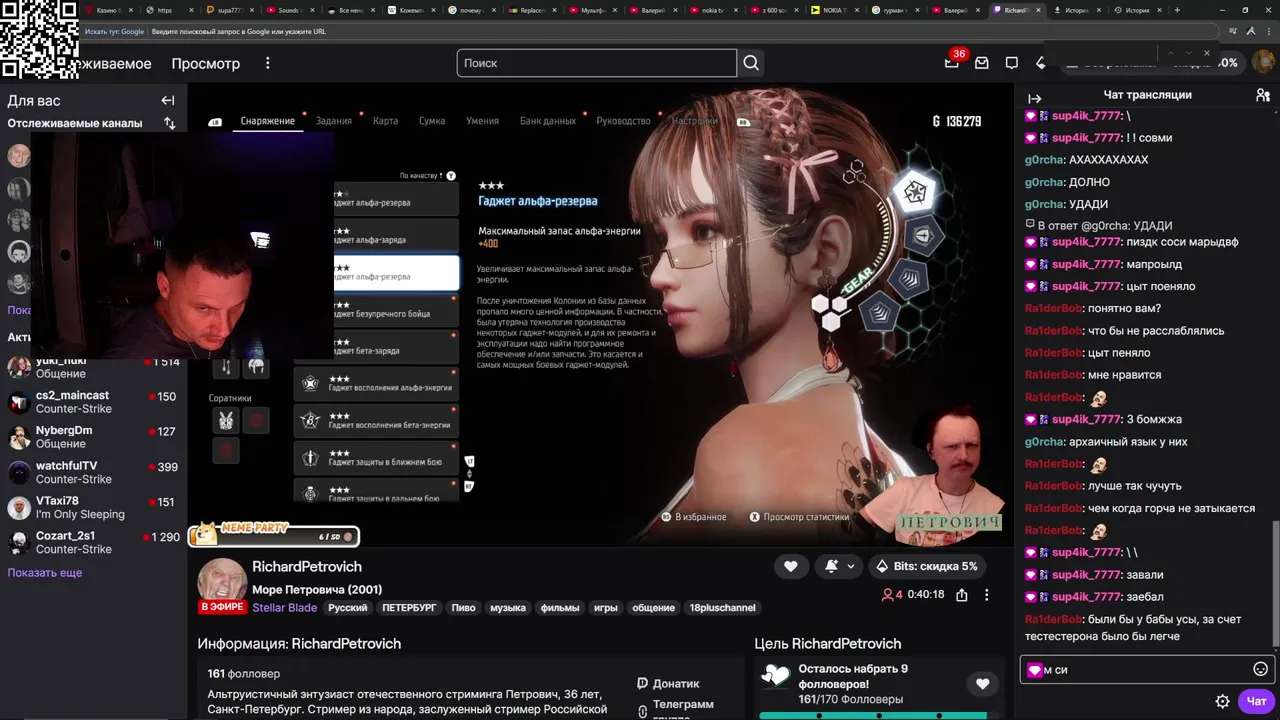
Task: Open VTaxi78 channel in sidebar
Action: tap(92, 508)
